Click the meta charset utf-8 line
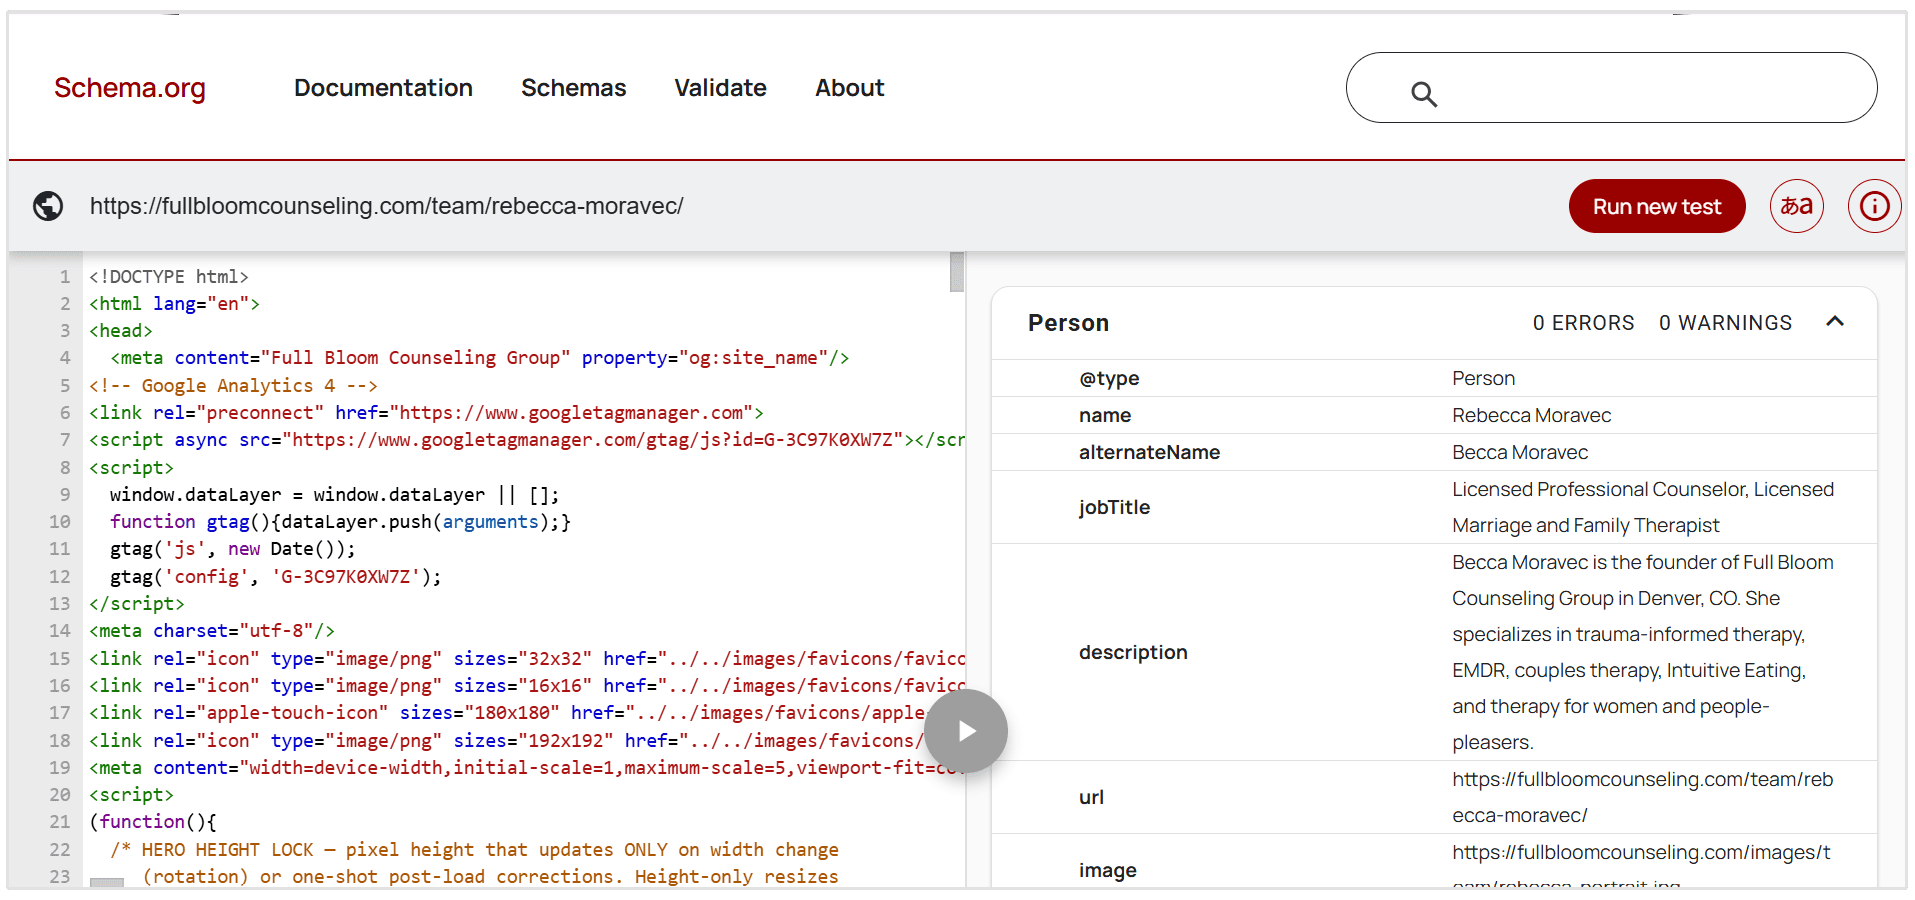The width and height of the screenshot is (1915, 900). click(212, 630)
